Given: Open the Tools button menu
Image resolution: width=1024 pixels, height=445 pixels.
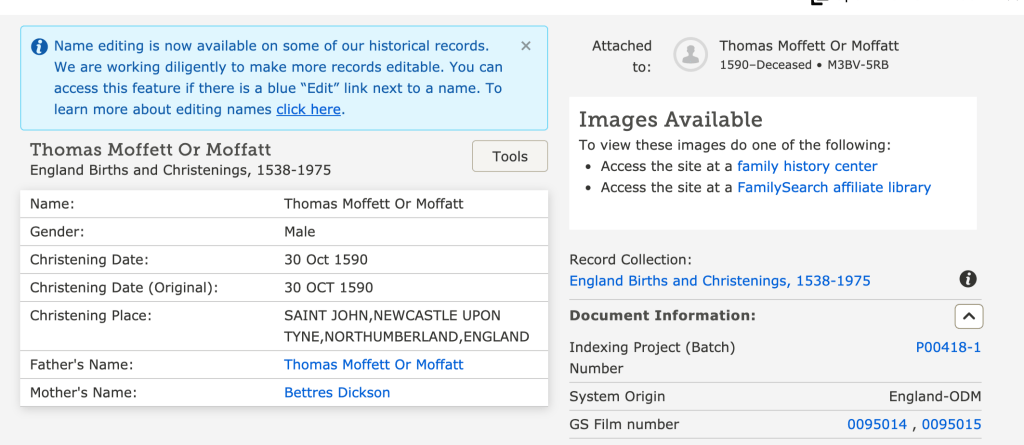Looking at the screenshot, I should click(509, 157).
